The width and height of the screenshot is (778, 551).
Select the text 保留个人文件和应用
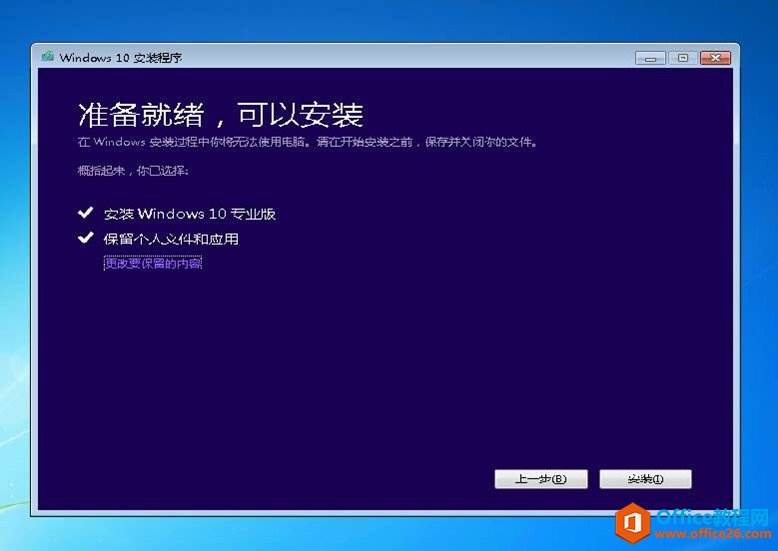(171, 239)
